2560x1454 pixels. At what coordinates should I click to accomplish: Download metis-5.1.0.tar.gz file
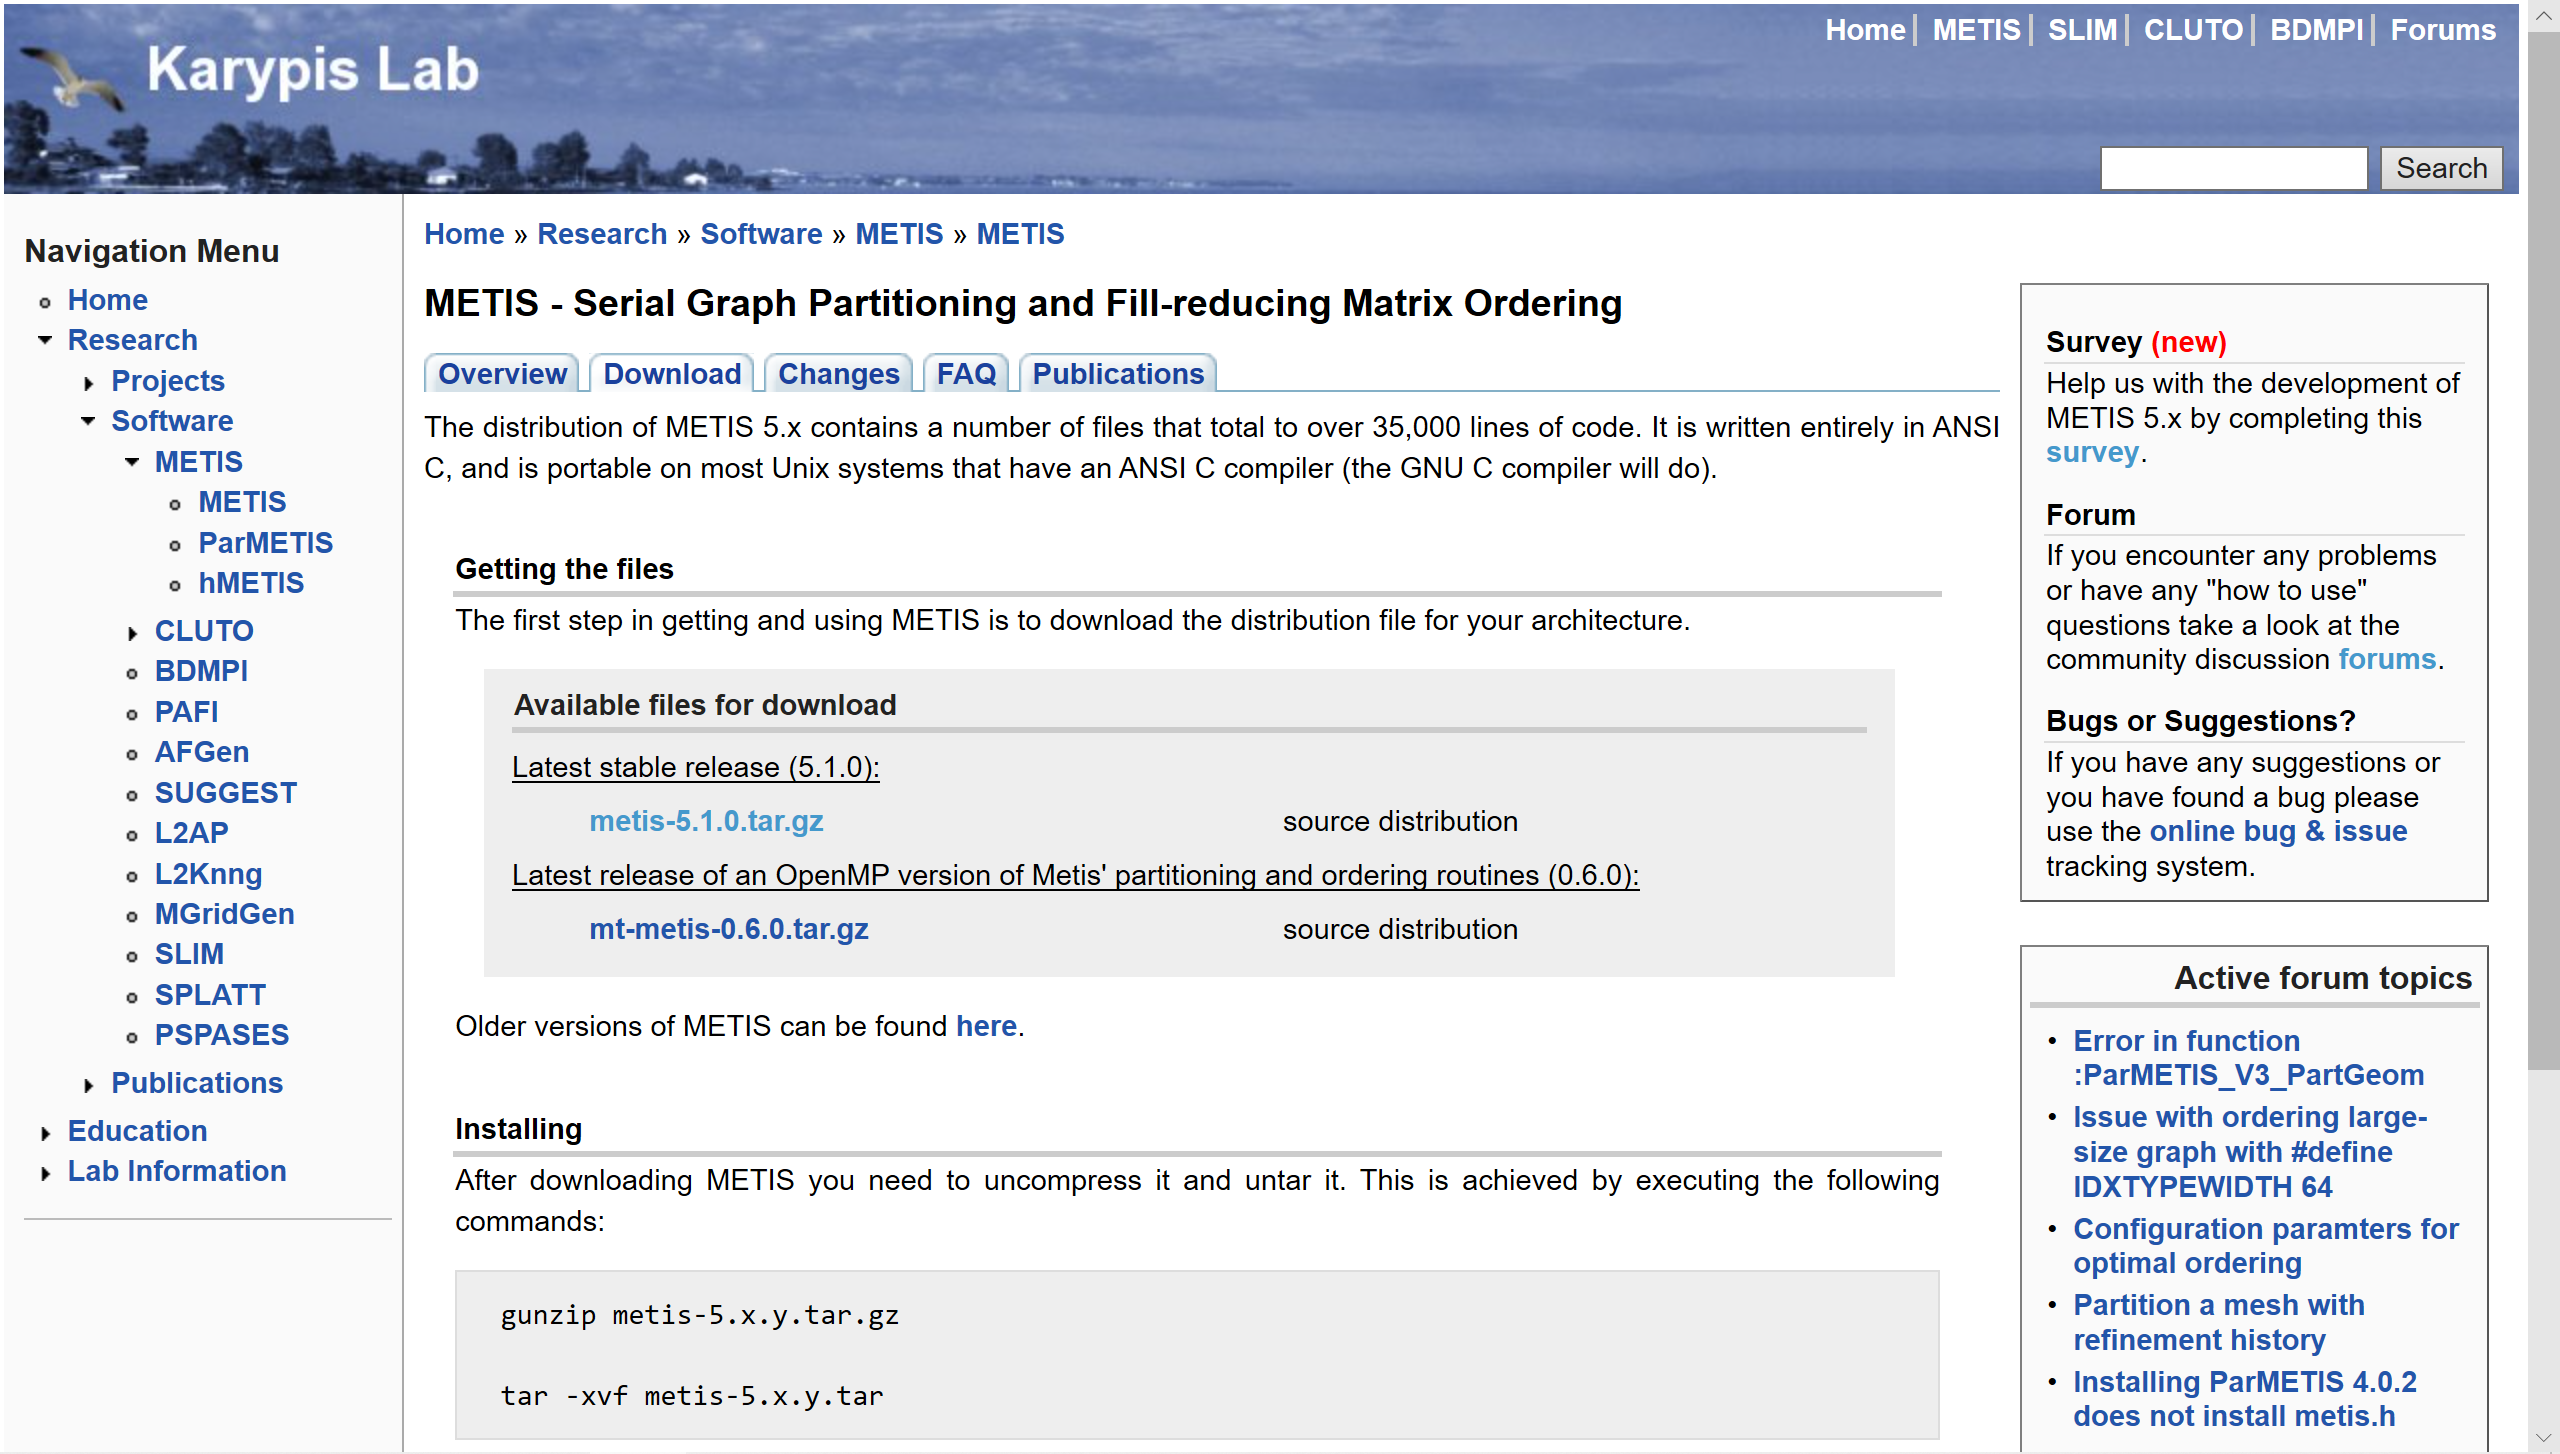(x=705, y=821)
